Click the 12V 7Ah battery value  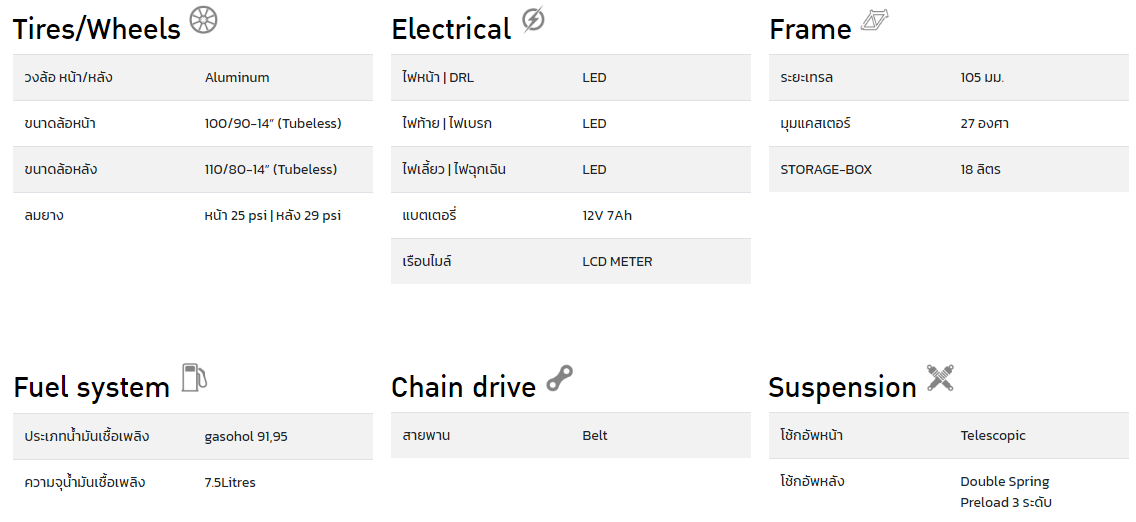(607, 215)
